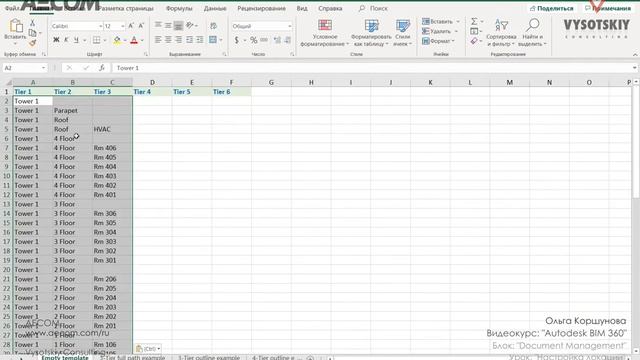The width and height of the screenshot is (640, 360).
Task: Click Поделиться share button
Action: pos(551,8)
